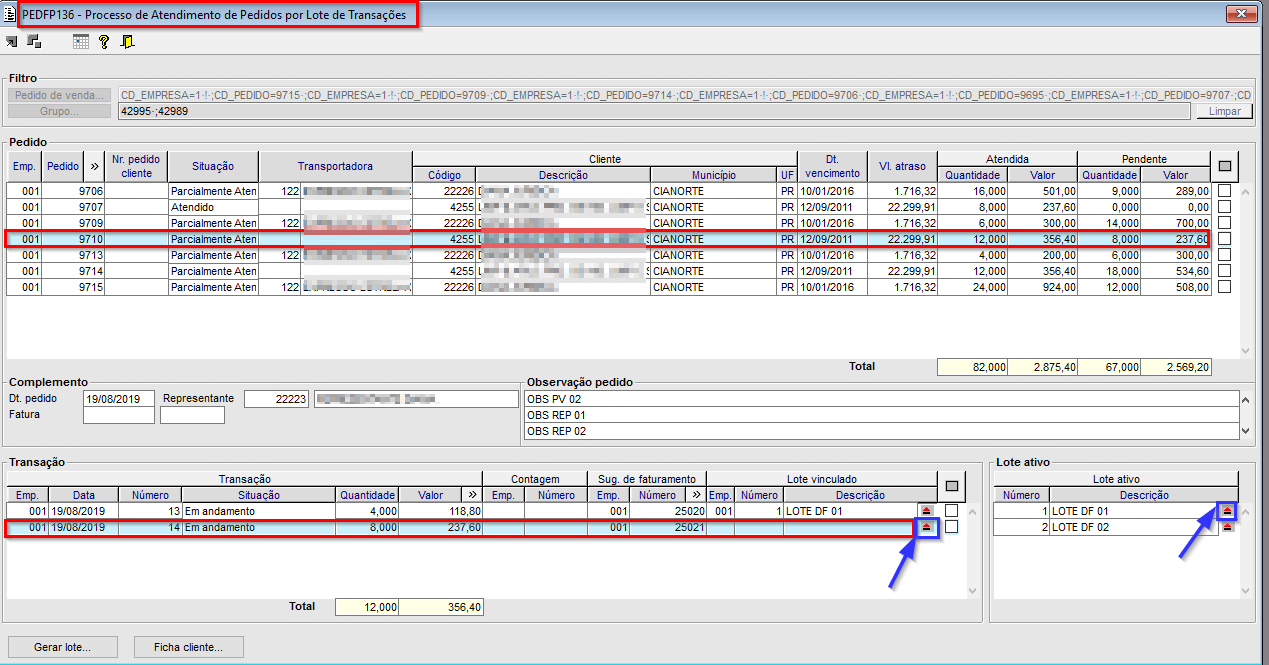Check the box for order 9706
The image size is (1269, 665).
tap(1225, 191)
